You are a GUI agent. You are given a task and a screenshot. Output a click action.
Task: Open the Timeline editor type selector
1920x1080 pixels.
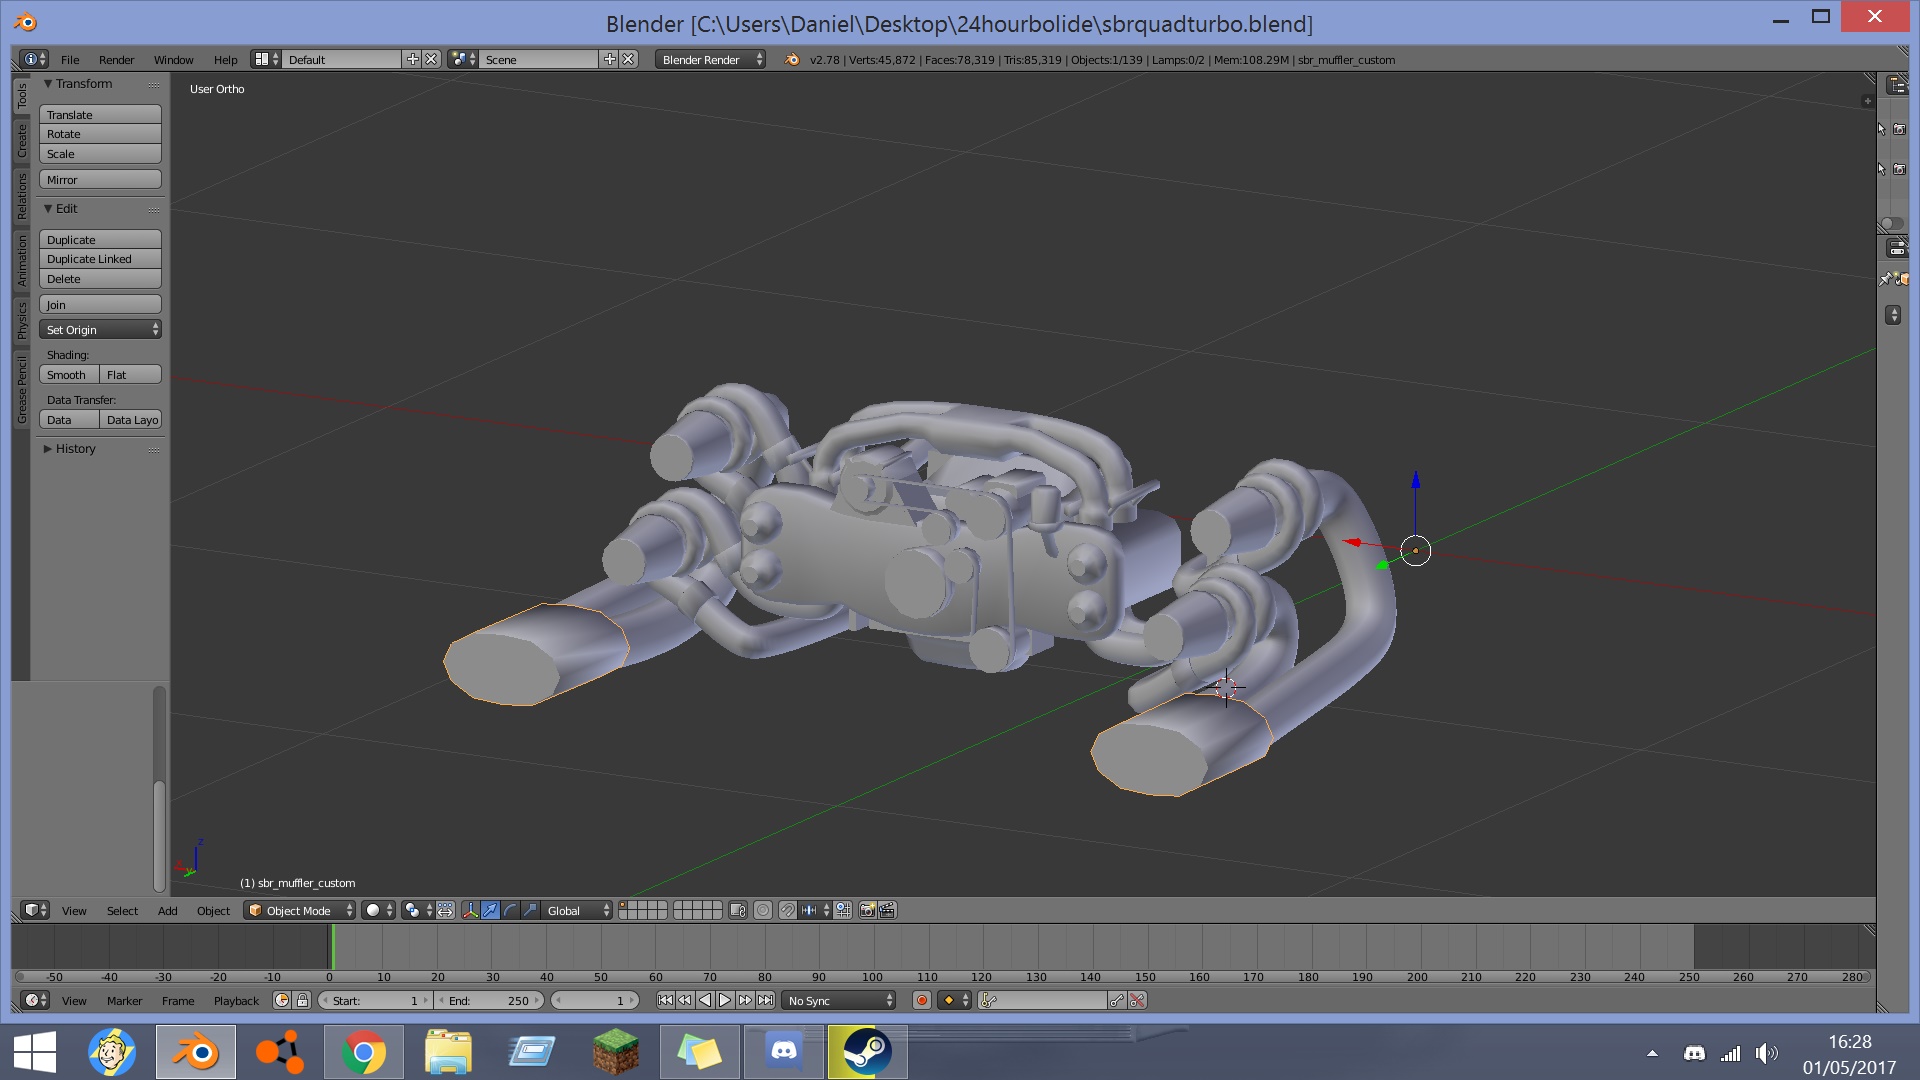coord(35,1000)
